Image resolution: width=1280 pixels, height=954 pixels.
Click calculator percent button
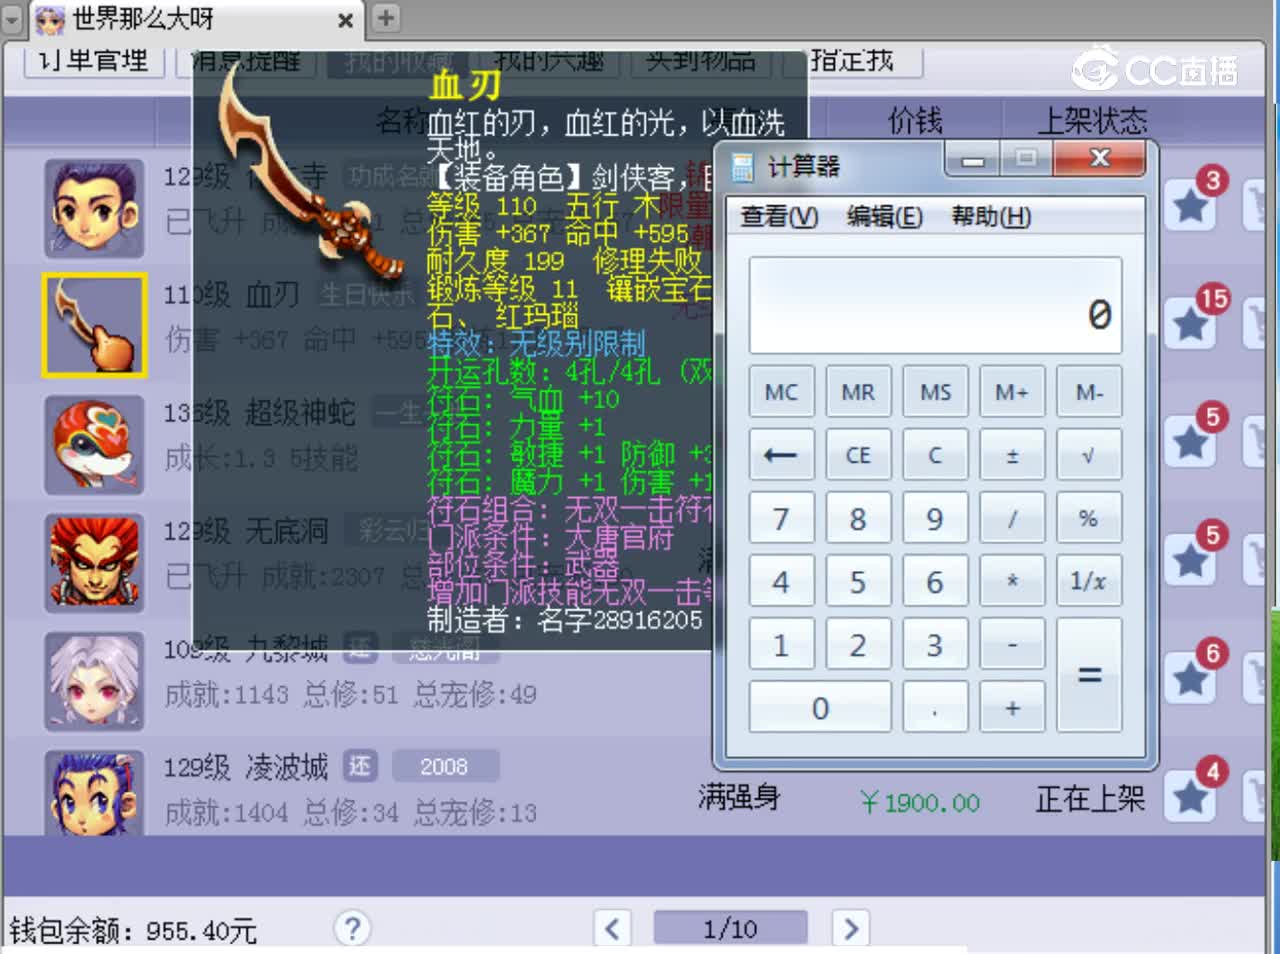pyautogui.click(x=1089, y=519)
